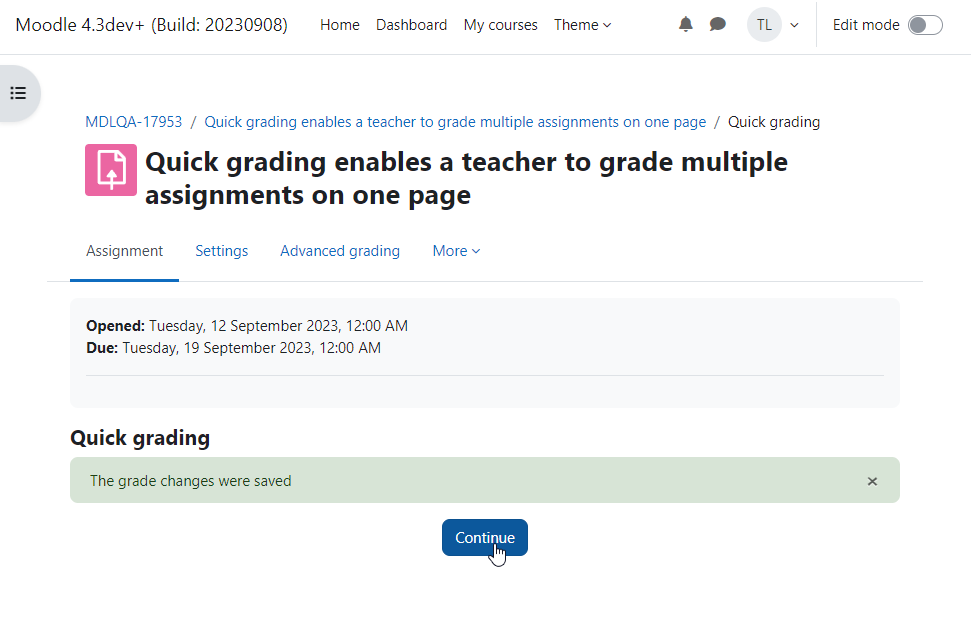The image size is (971, 627).
Task: Dismiss the grade changes saved notice
Action: [x=872, y=481]
